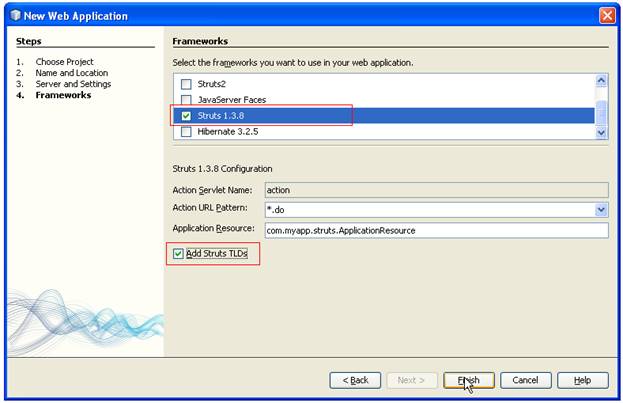Uncheck the Struts 1.3.8 checkbox
This screenshot has width=623, height=403.
click(186, 116)
